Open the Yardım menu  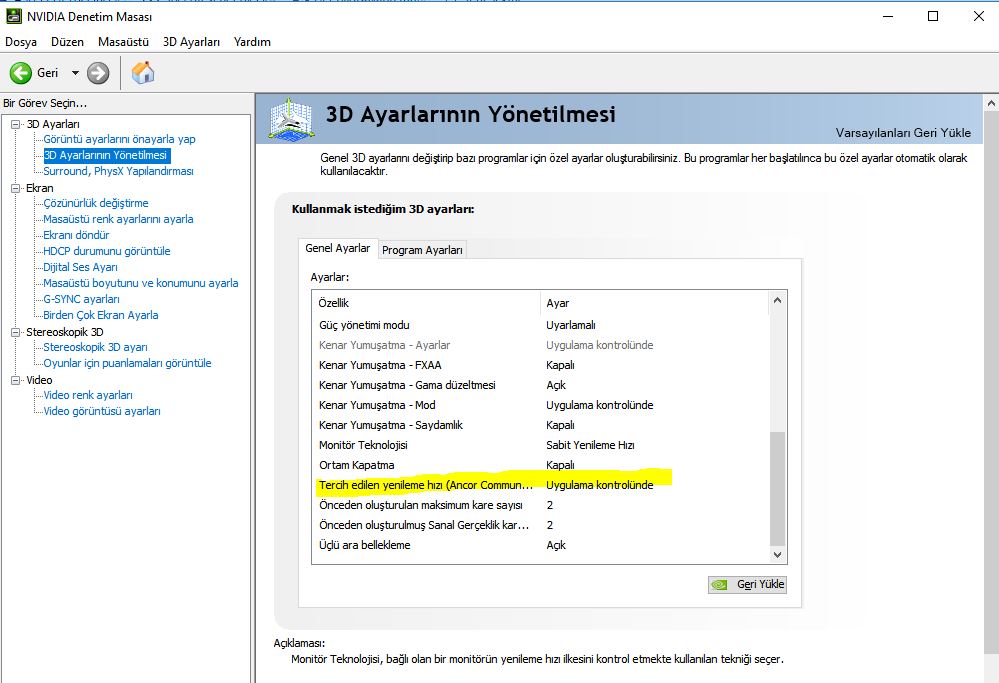tap(252, 42)
